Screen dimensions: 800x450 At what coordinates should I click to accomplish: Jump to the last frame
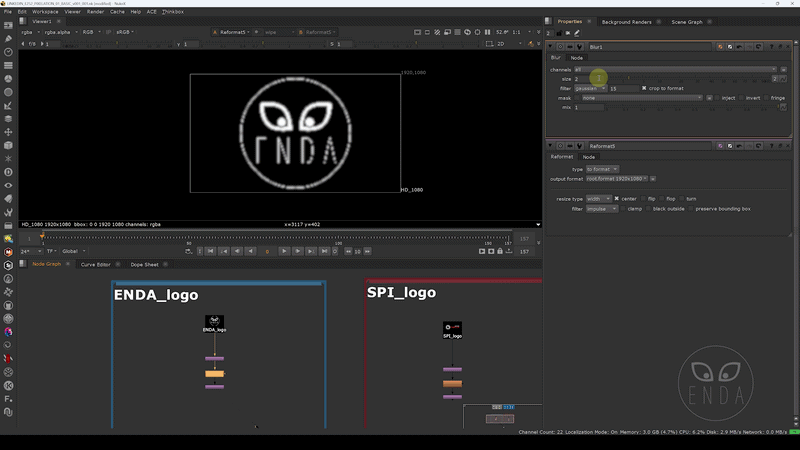[x=324, y=251]
